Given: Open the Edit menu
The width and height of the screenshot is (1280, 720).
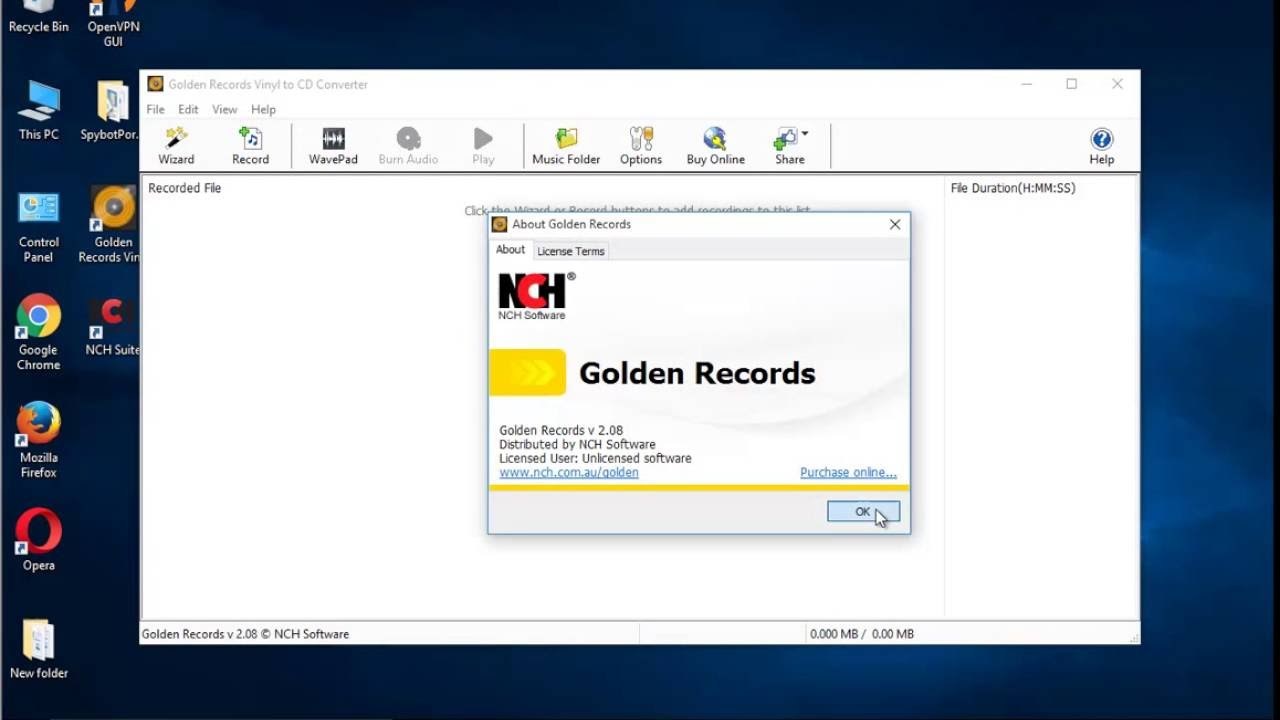Looking at the screenshot, I should (x=188, y=109).
